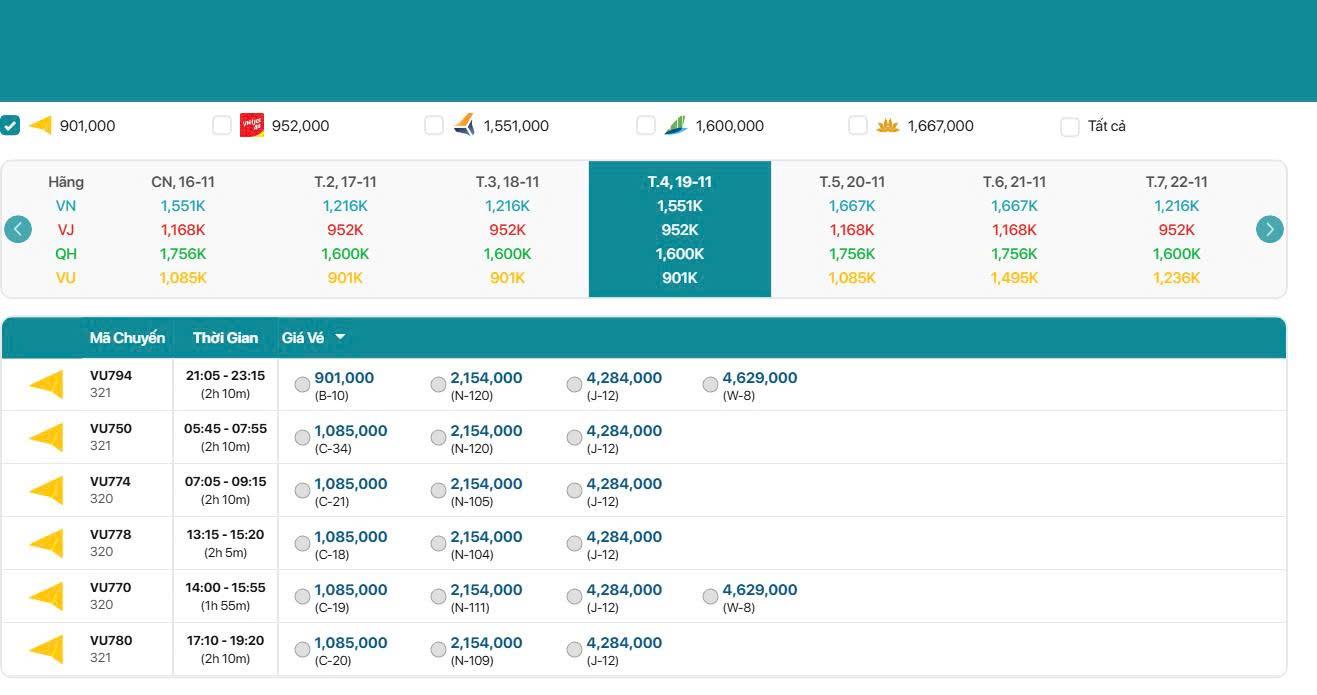Click the Vietjet Air logo priced 952,000
Image resolution: width=1317 pixels, height=695 pixels.
point(252,125)
